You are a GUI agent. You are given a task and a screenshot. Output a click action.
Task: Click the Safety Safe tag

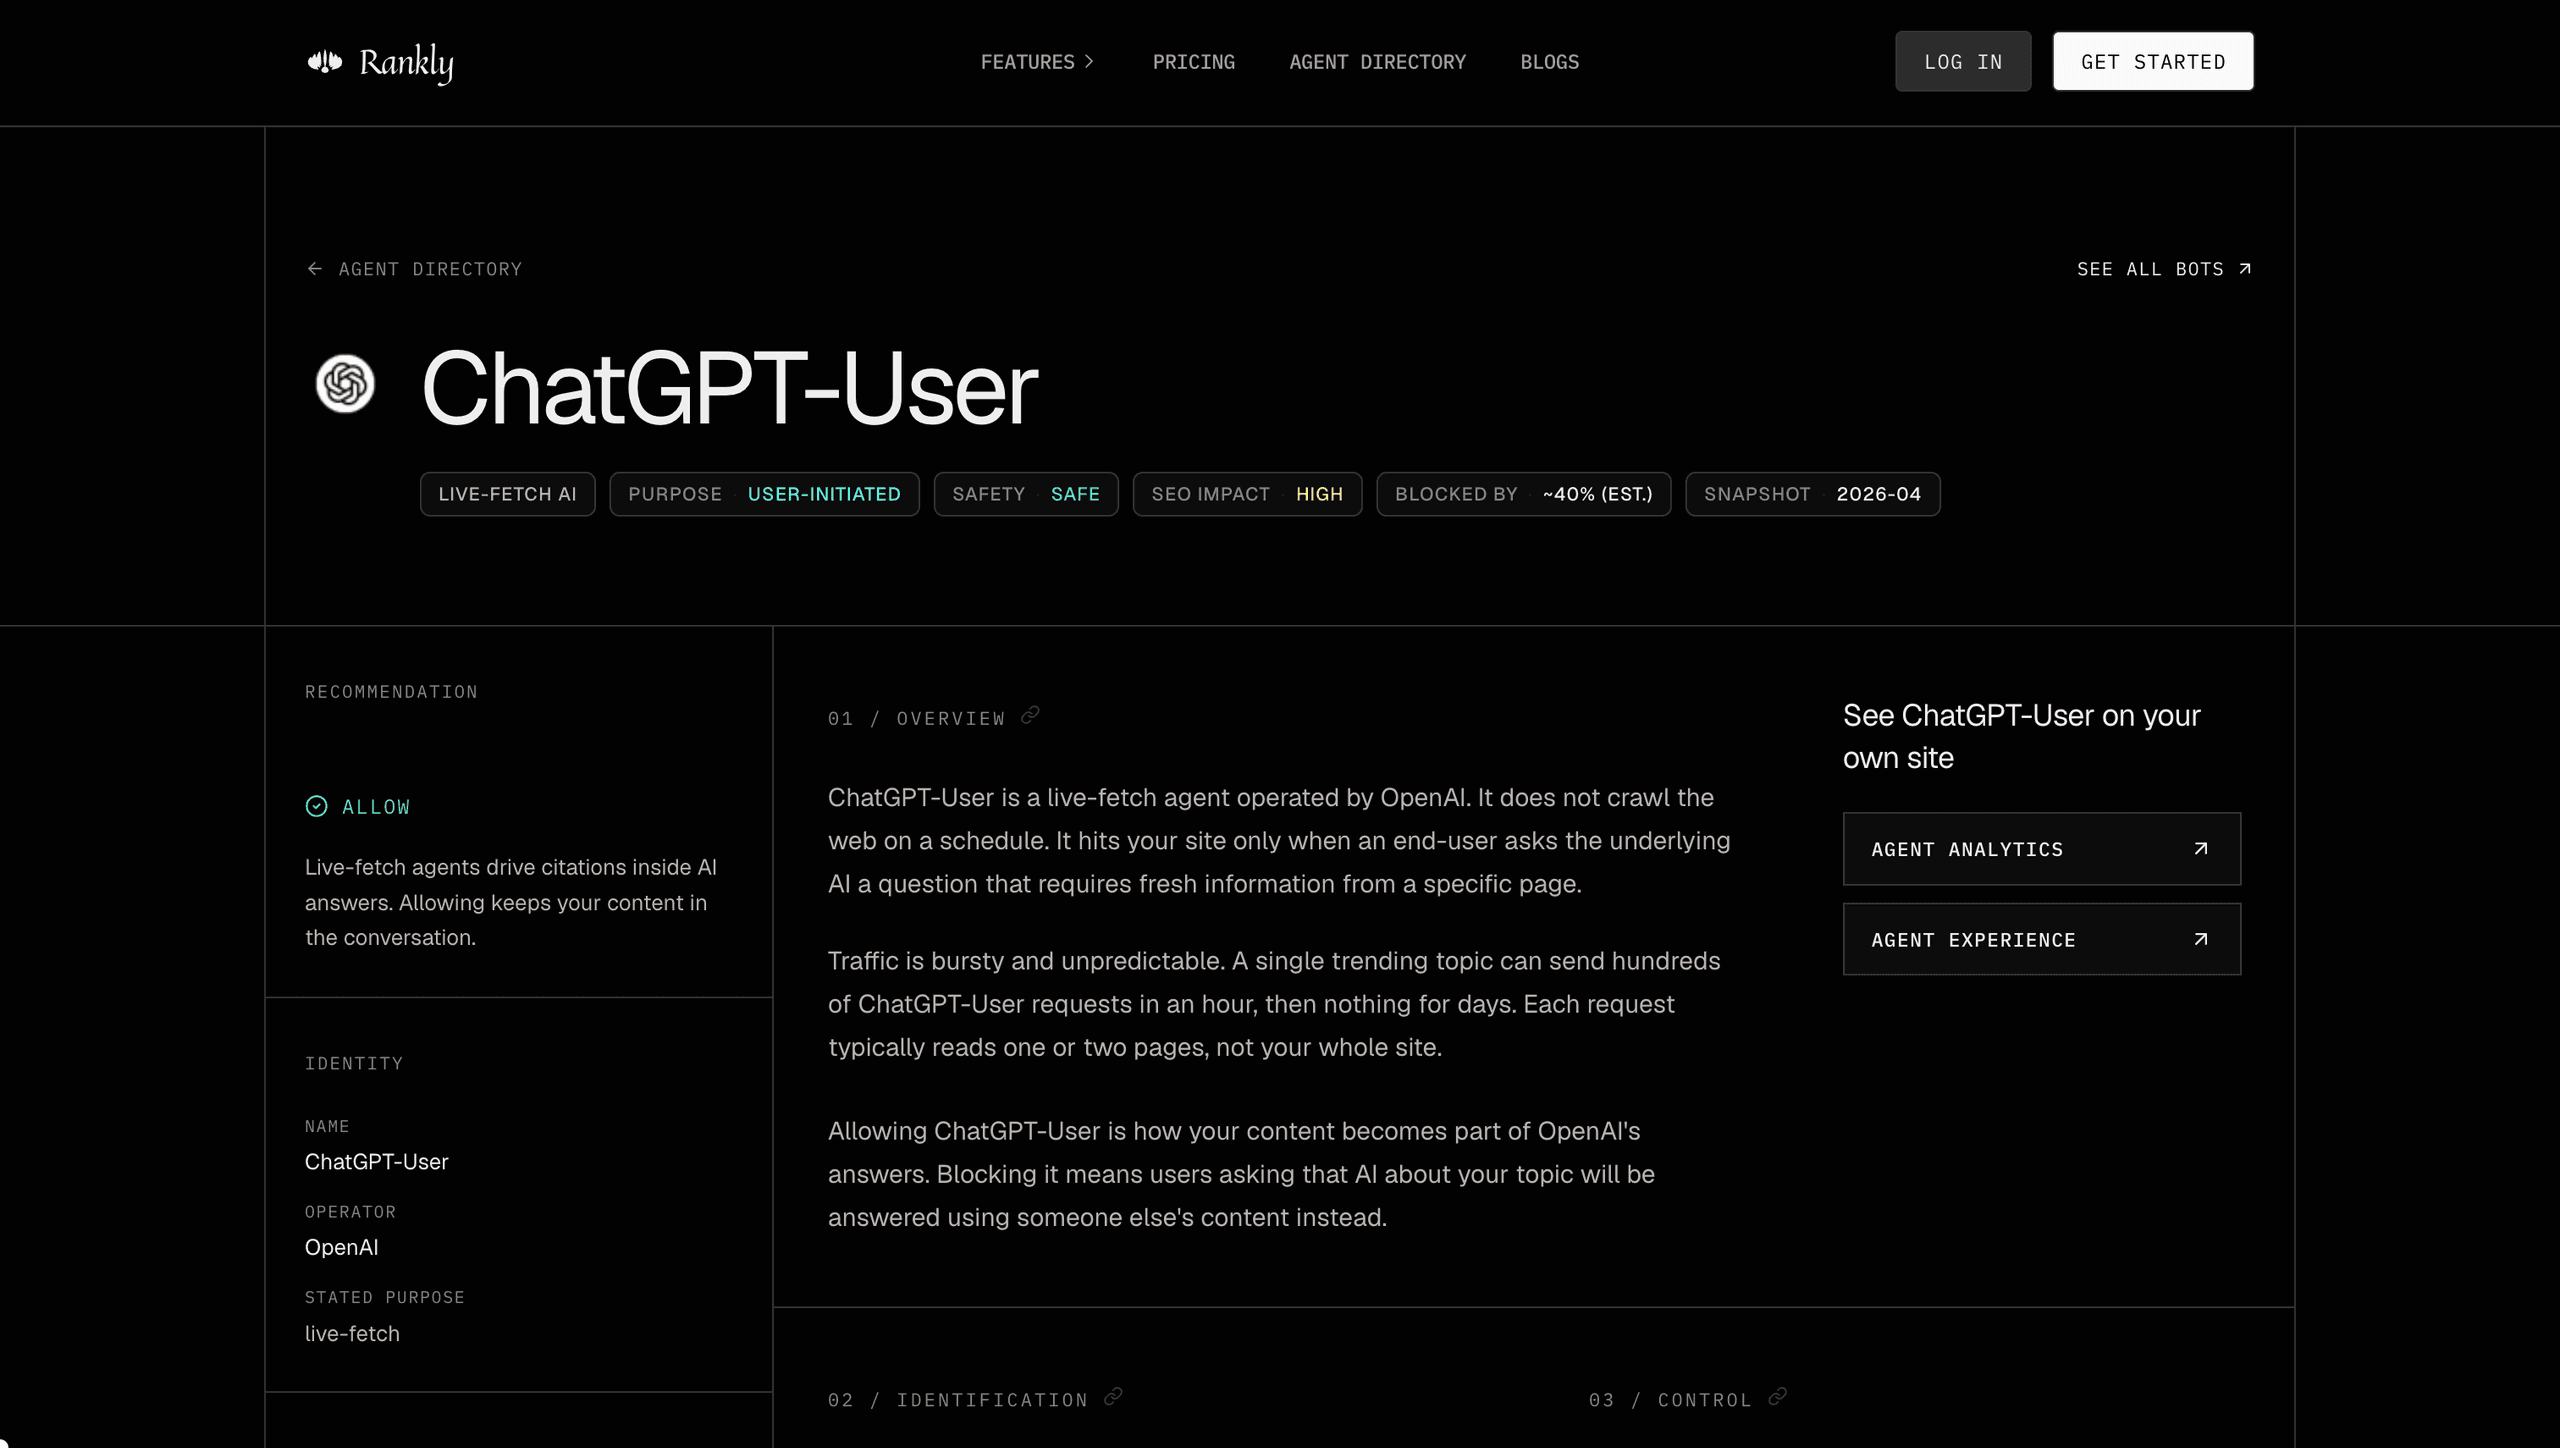(x=1025, y=494)
